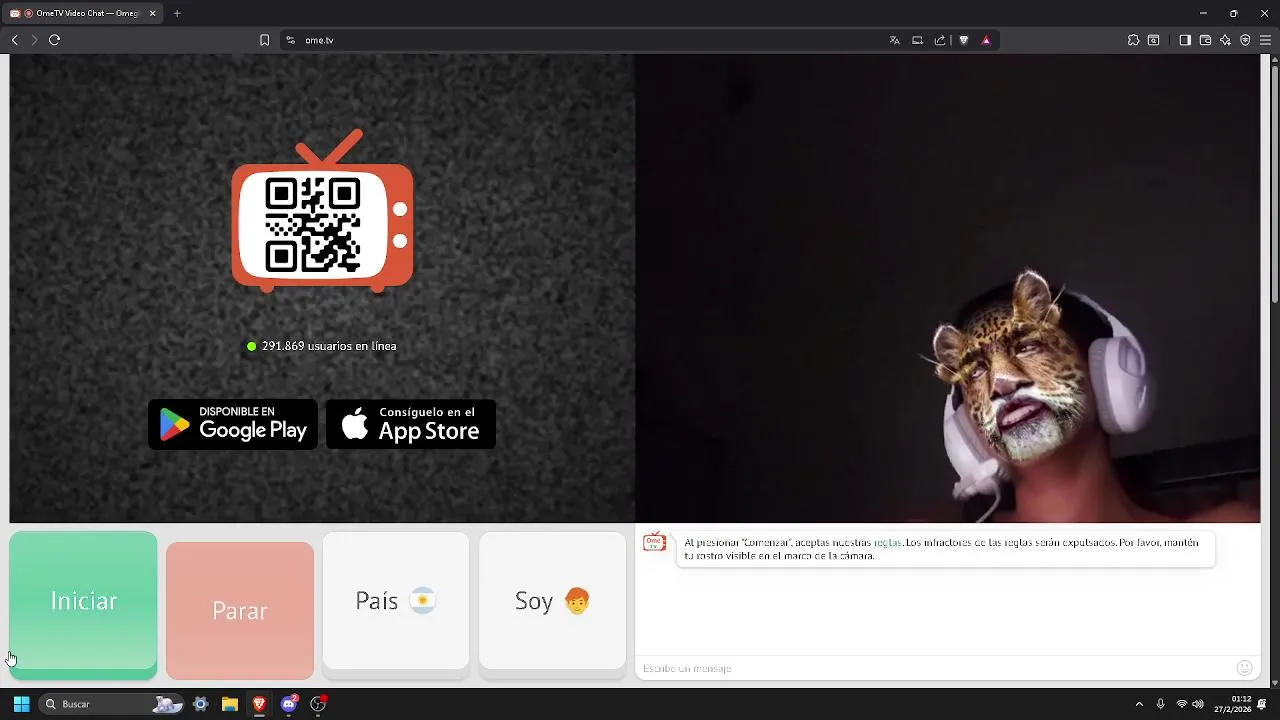Open site settings icon beside ome.tv URL
This screenshot has height=720, width=1280.
coord(290,40)
